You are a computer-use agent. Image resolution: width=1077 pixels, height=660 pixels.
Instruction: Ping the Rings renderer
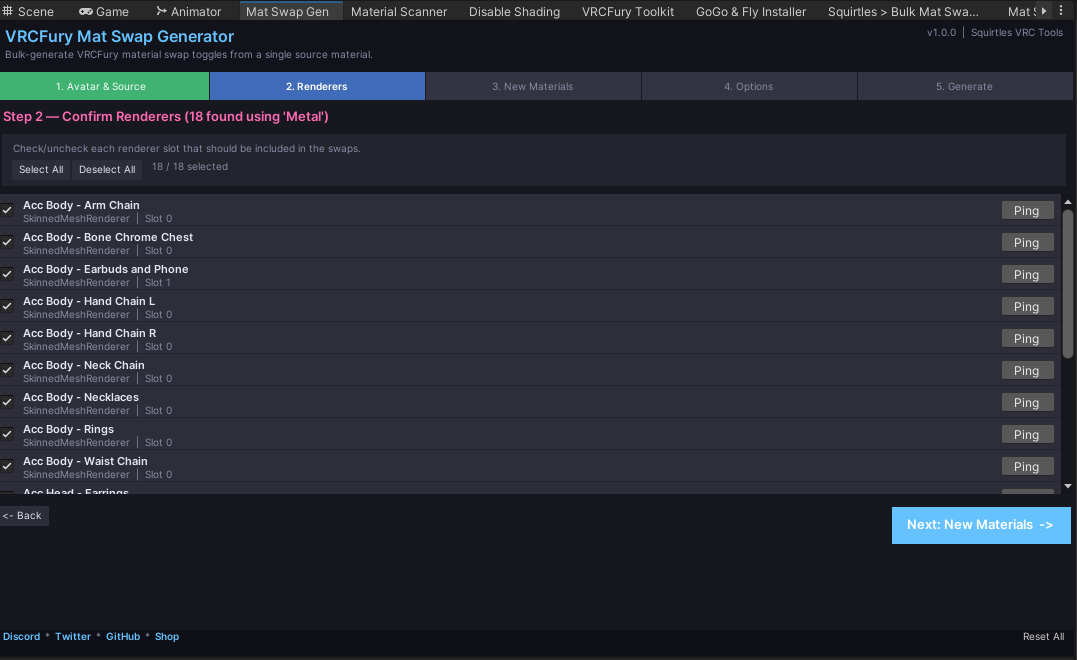[x=1027, y=435]
